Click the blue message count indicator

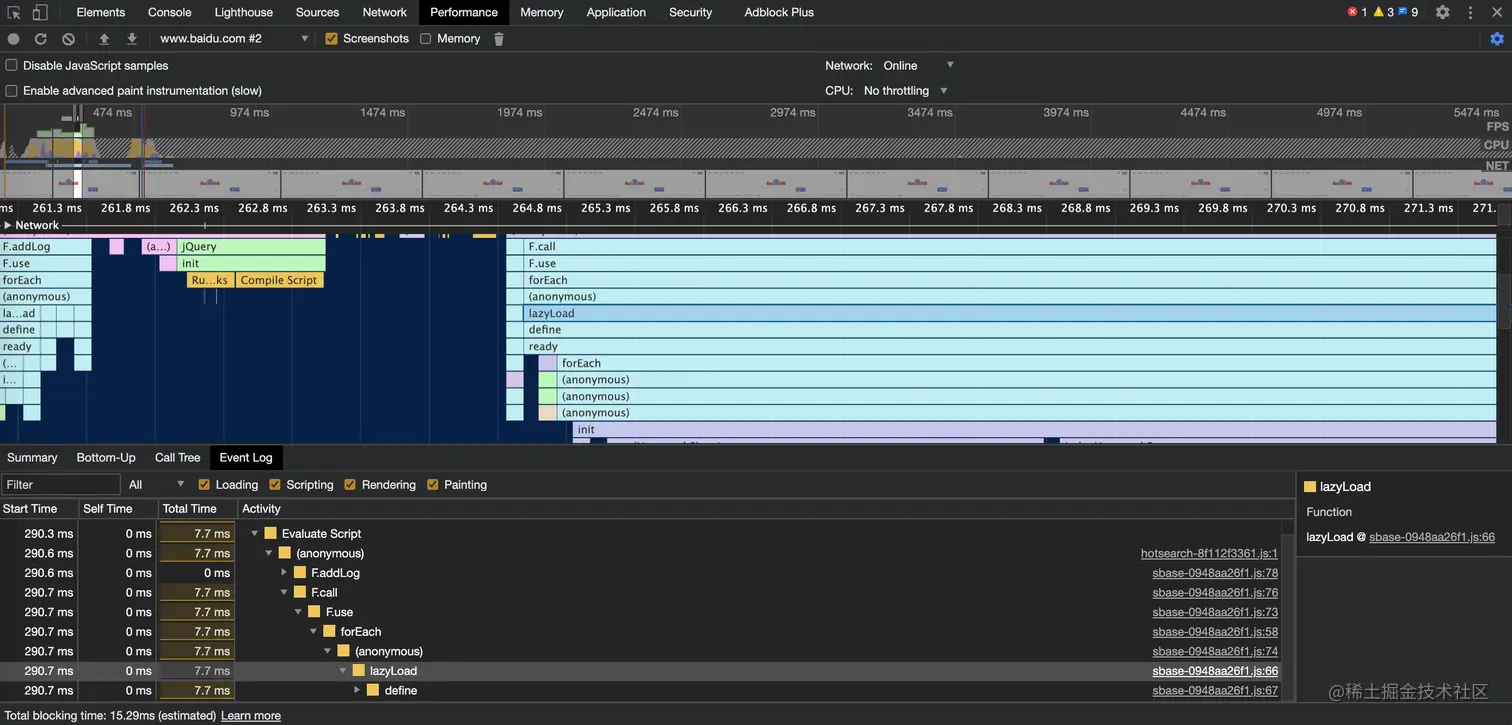(x=1408, y=12)
